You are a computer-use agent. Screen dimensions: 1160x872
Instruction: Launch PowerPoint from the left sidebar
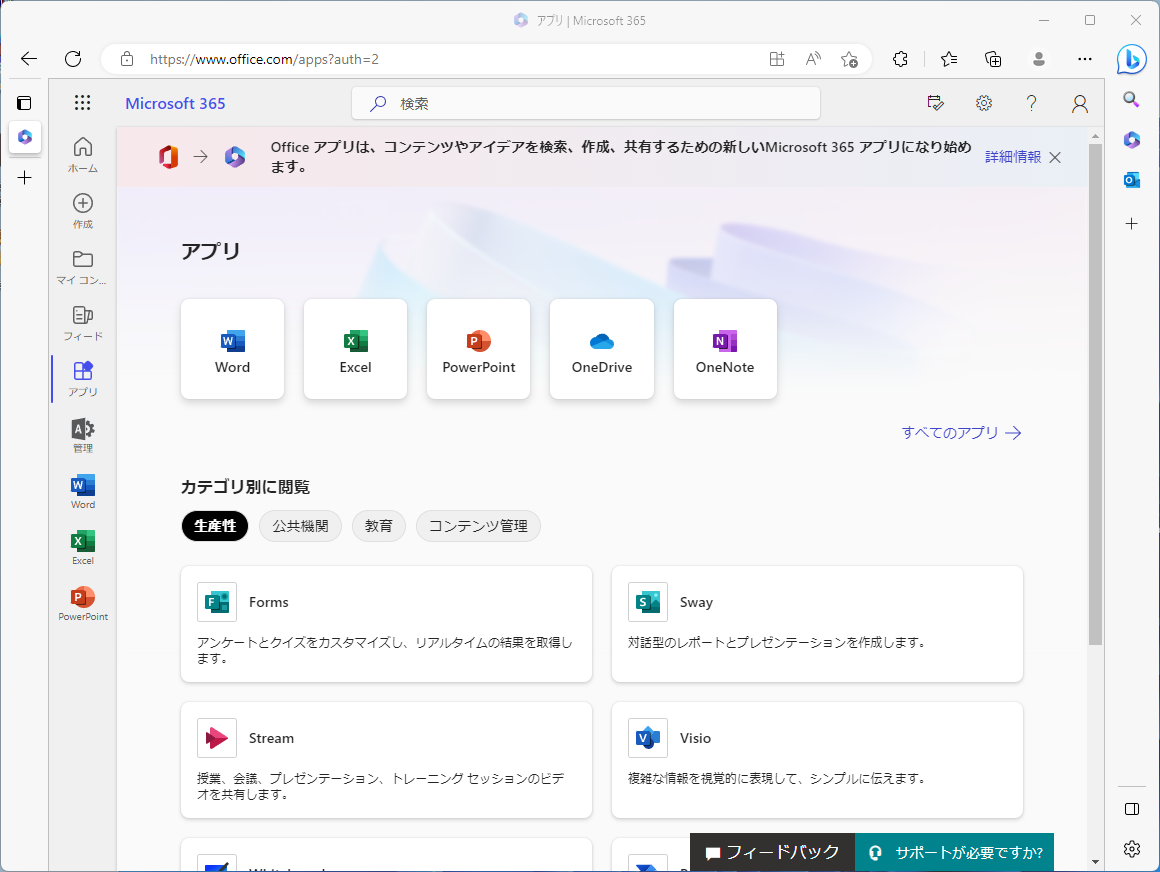pos(83,604)
